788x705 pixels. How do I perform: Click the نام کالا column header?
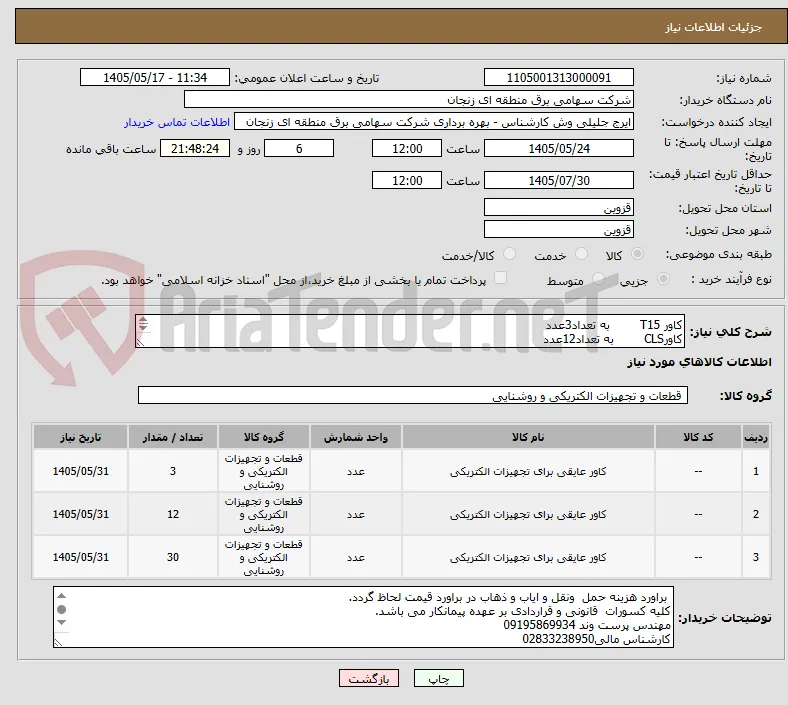coord(528,437)
